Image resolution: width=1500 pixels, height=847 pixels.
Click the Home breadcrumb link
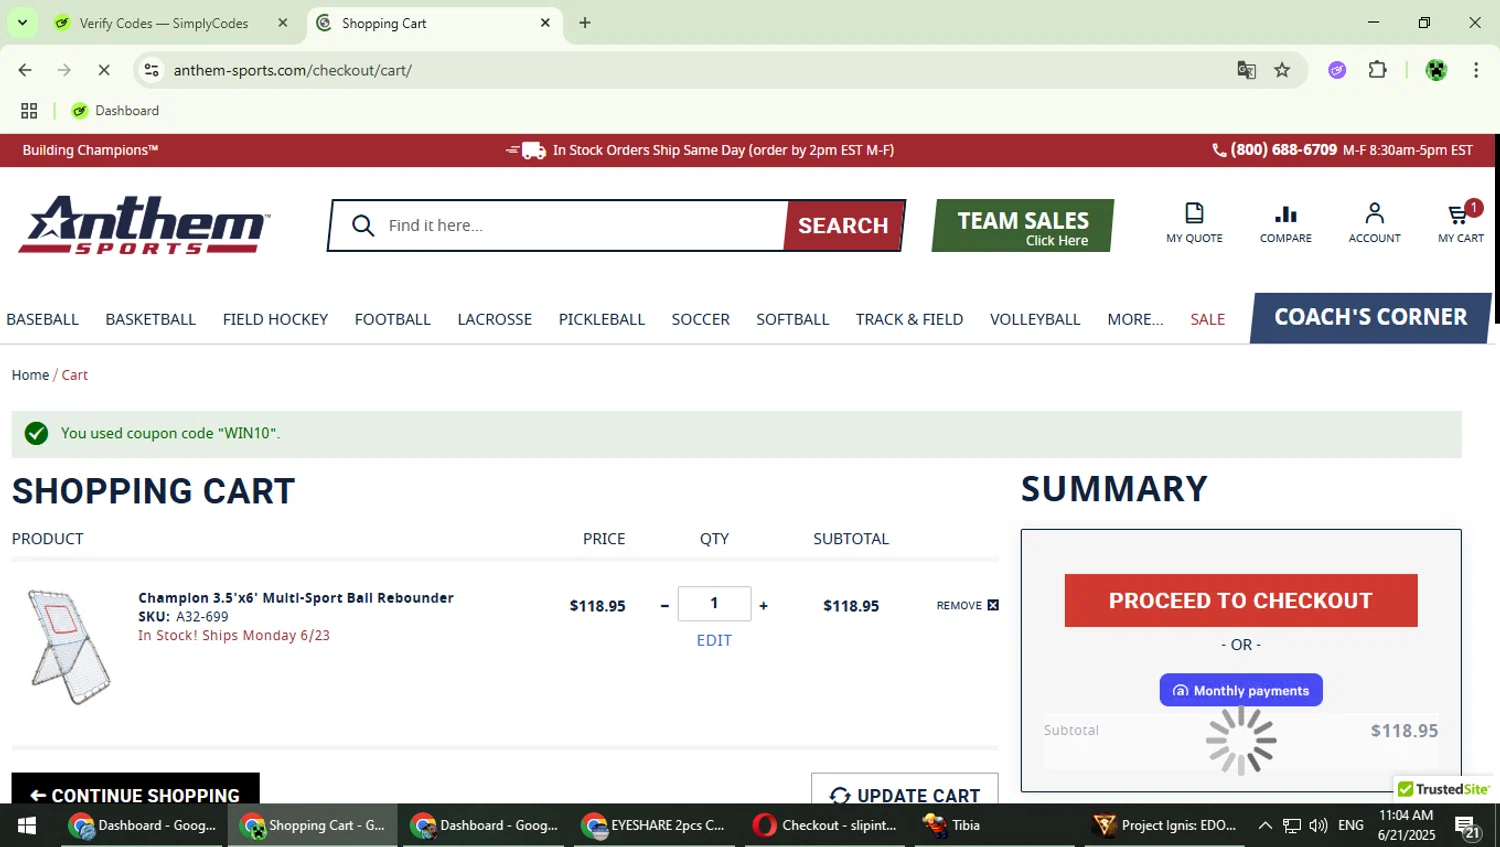click(x=30, y=375)
